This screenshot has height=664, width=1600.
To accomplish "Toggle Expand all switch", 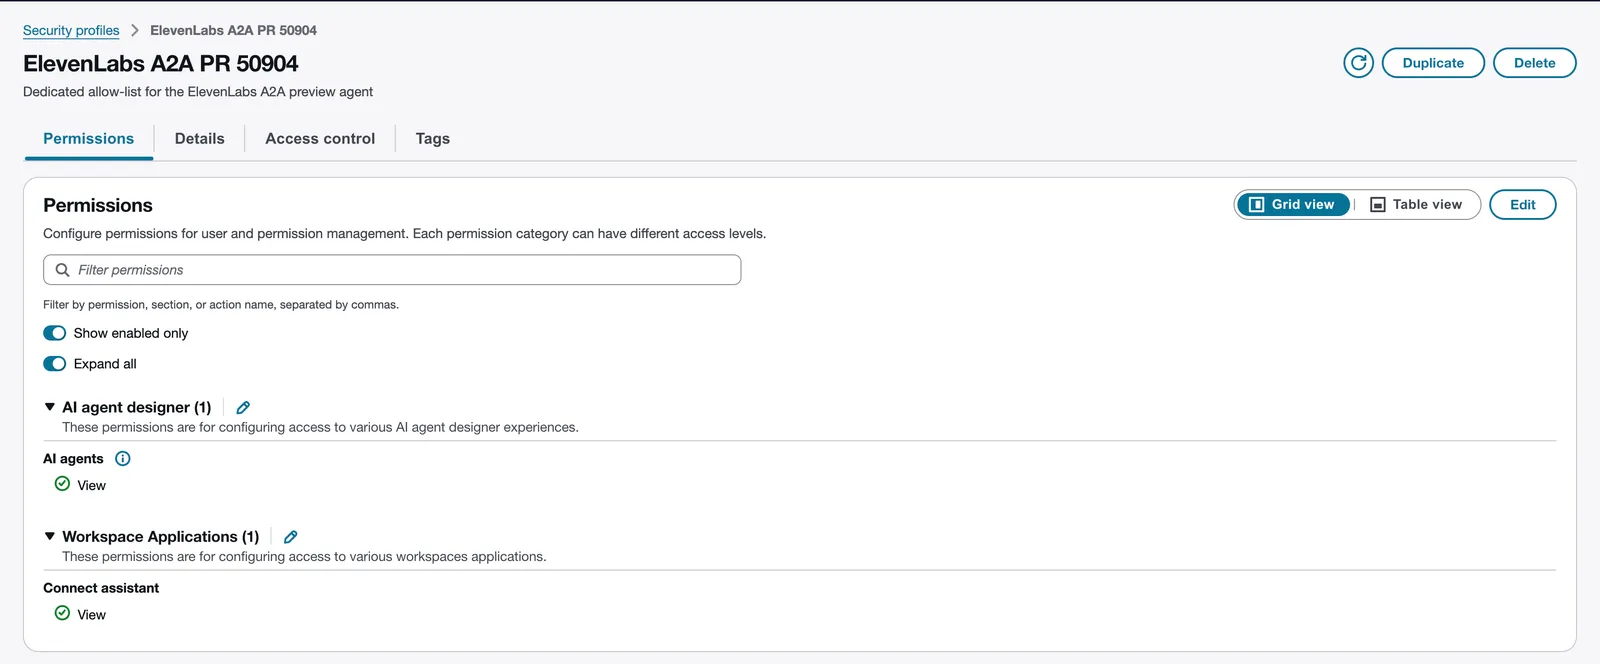I will [55, 364].
